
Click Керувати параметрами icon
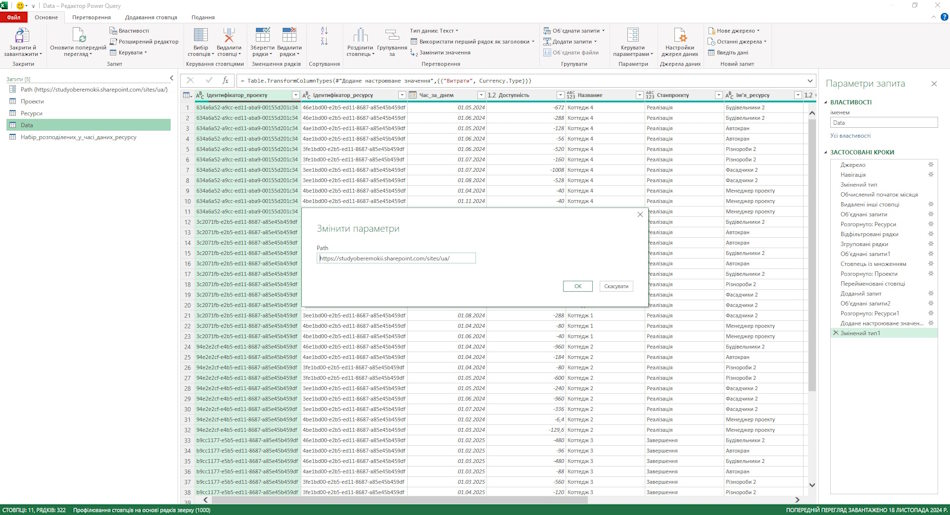pos(633,35)
